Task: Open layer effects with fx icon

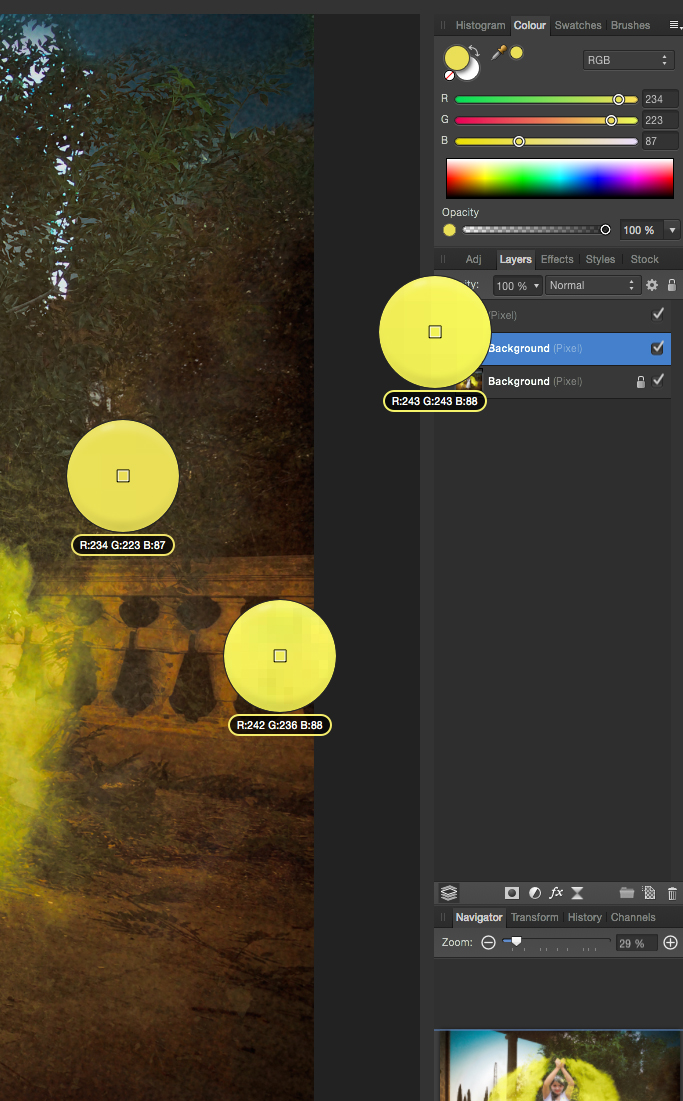Action: tap(556, 892)
